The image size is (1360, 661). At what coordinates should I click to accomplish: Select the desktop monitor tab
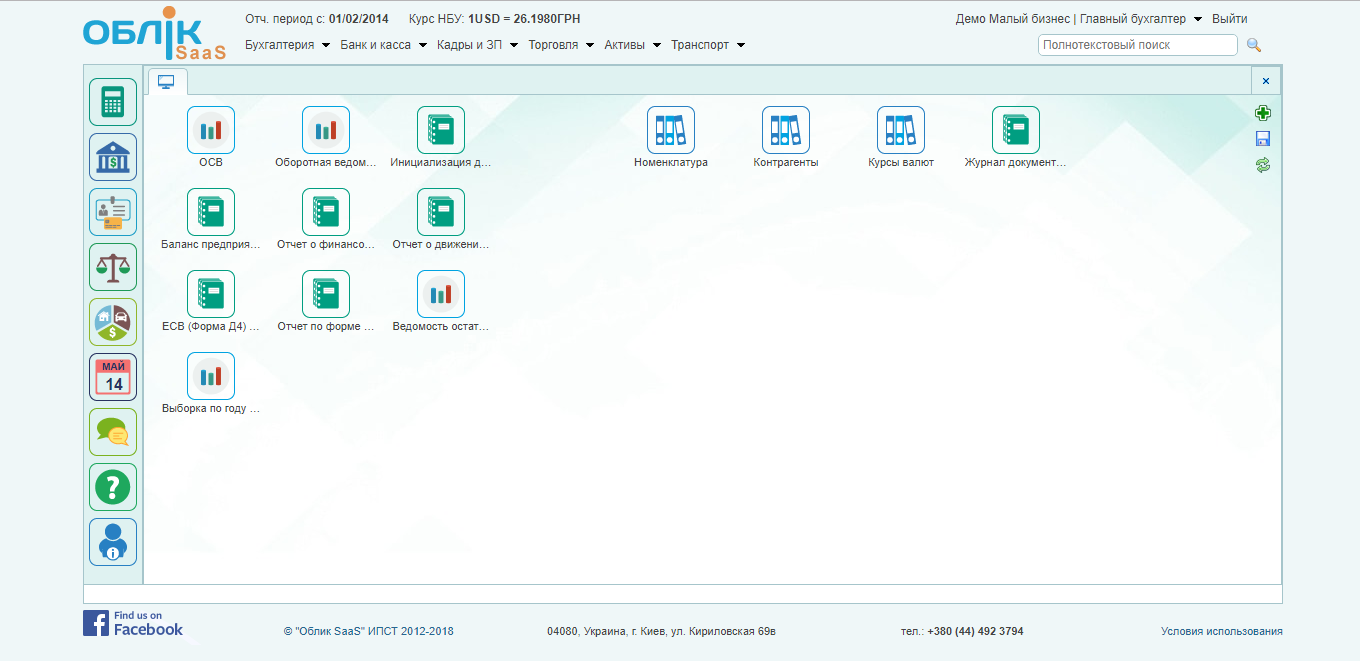(x=167, y=81)
